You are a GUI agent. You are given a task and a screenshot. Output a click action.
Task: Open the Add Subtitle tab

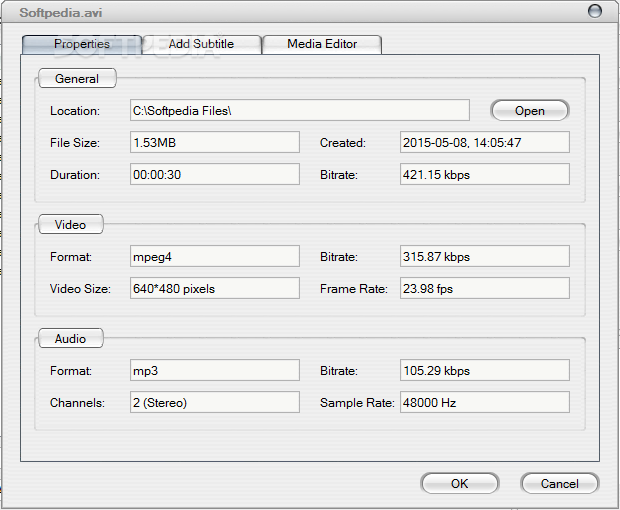202,44
